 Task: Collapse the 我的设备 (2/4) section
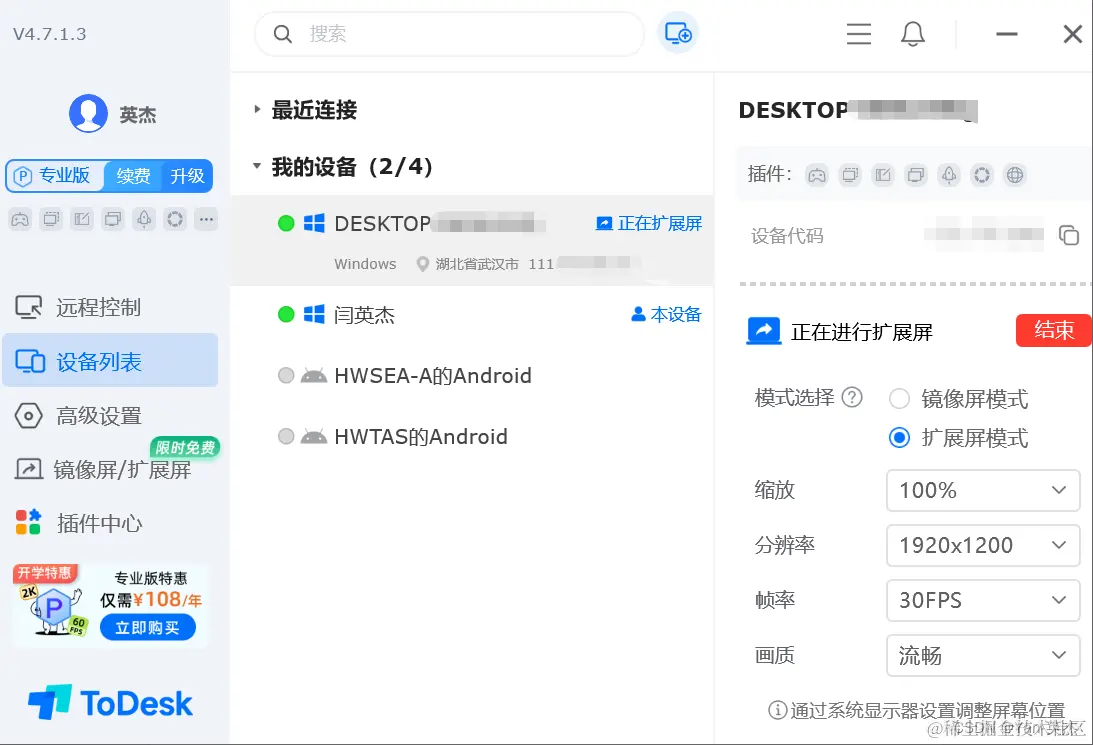257,166
